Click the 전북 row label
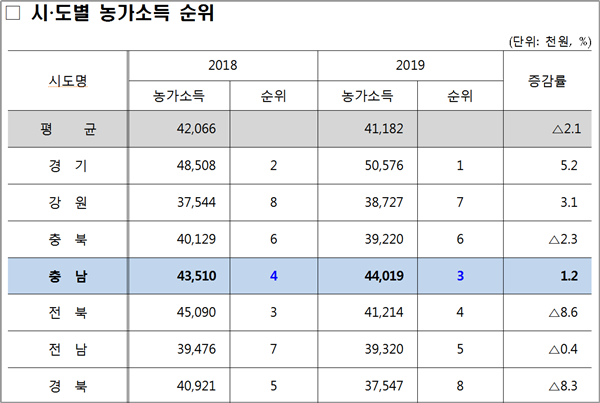This screenshot has width=600, height=403. [x=68, y=313]
